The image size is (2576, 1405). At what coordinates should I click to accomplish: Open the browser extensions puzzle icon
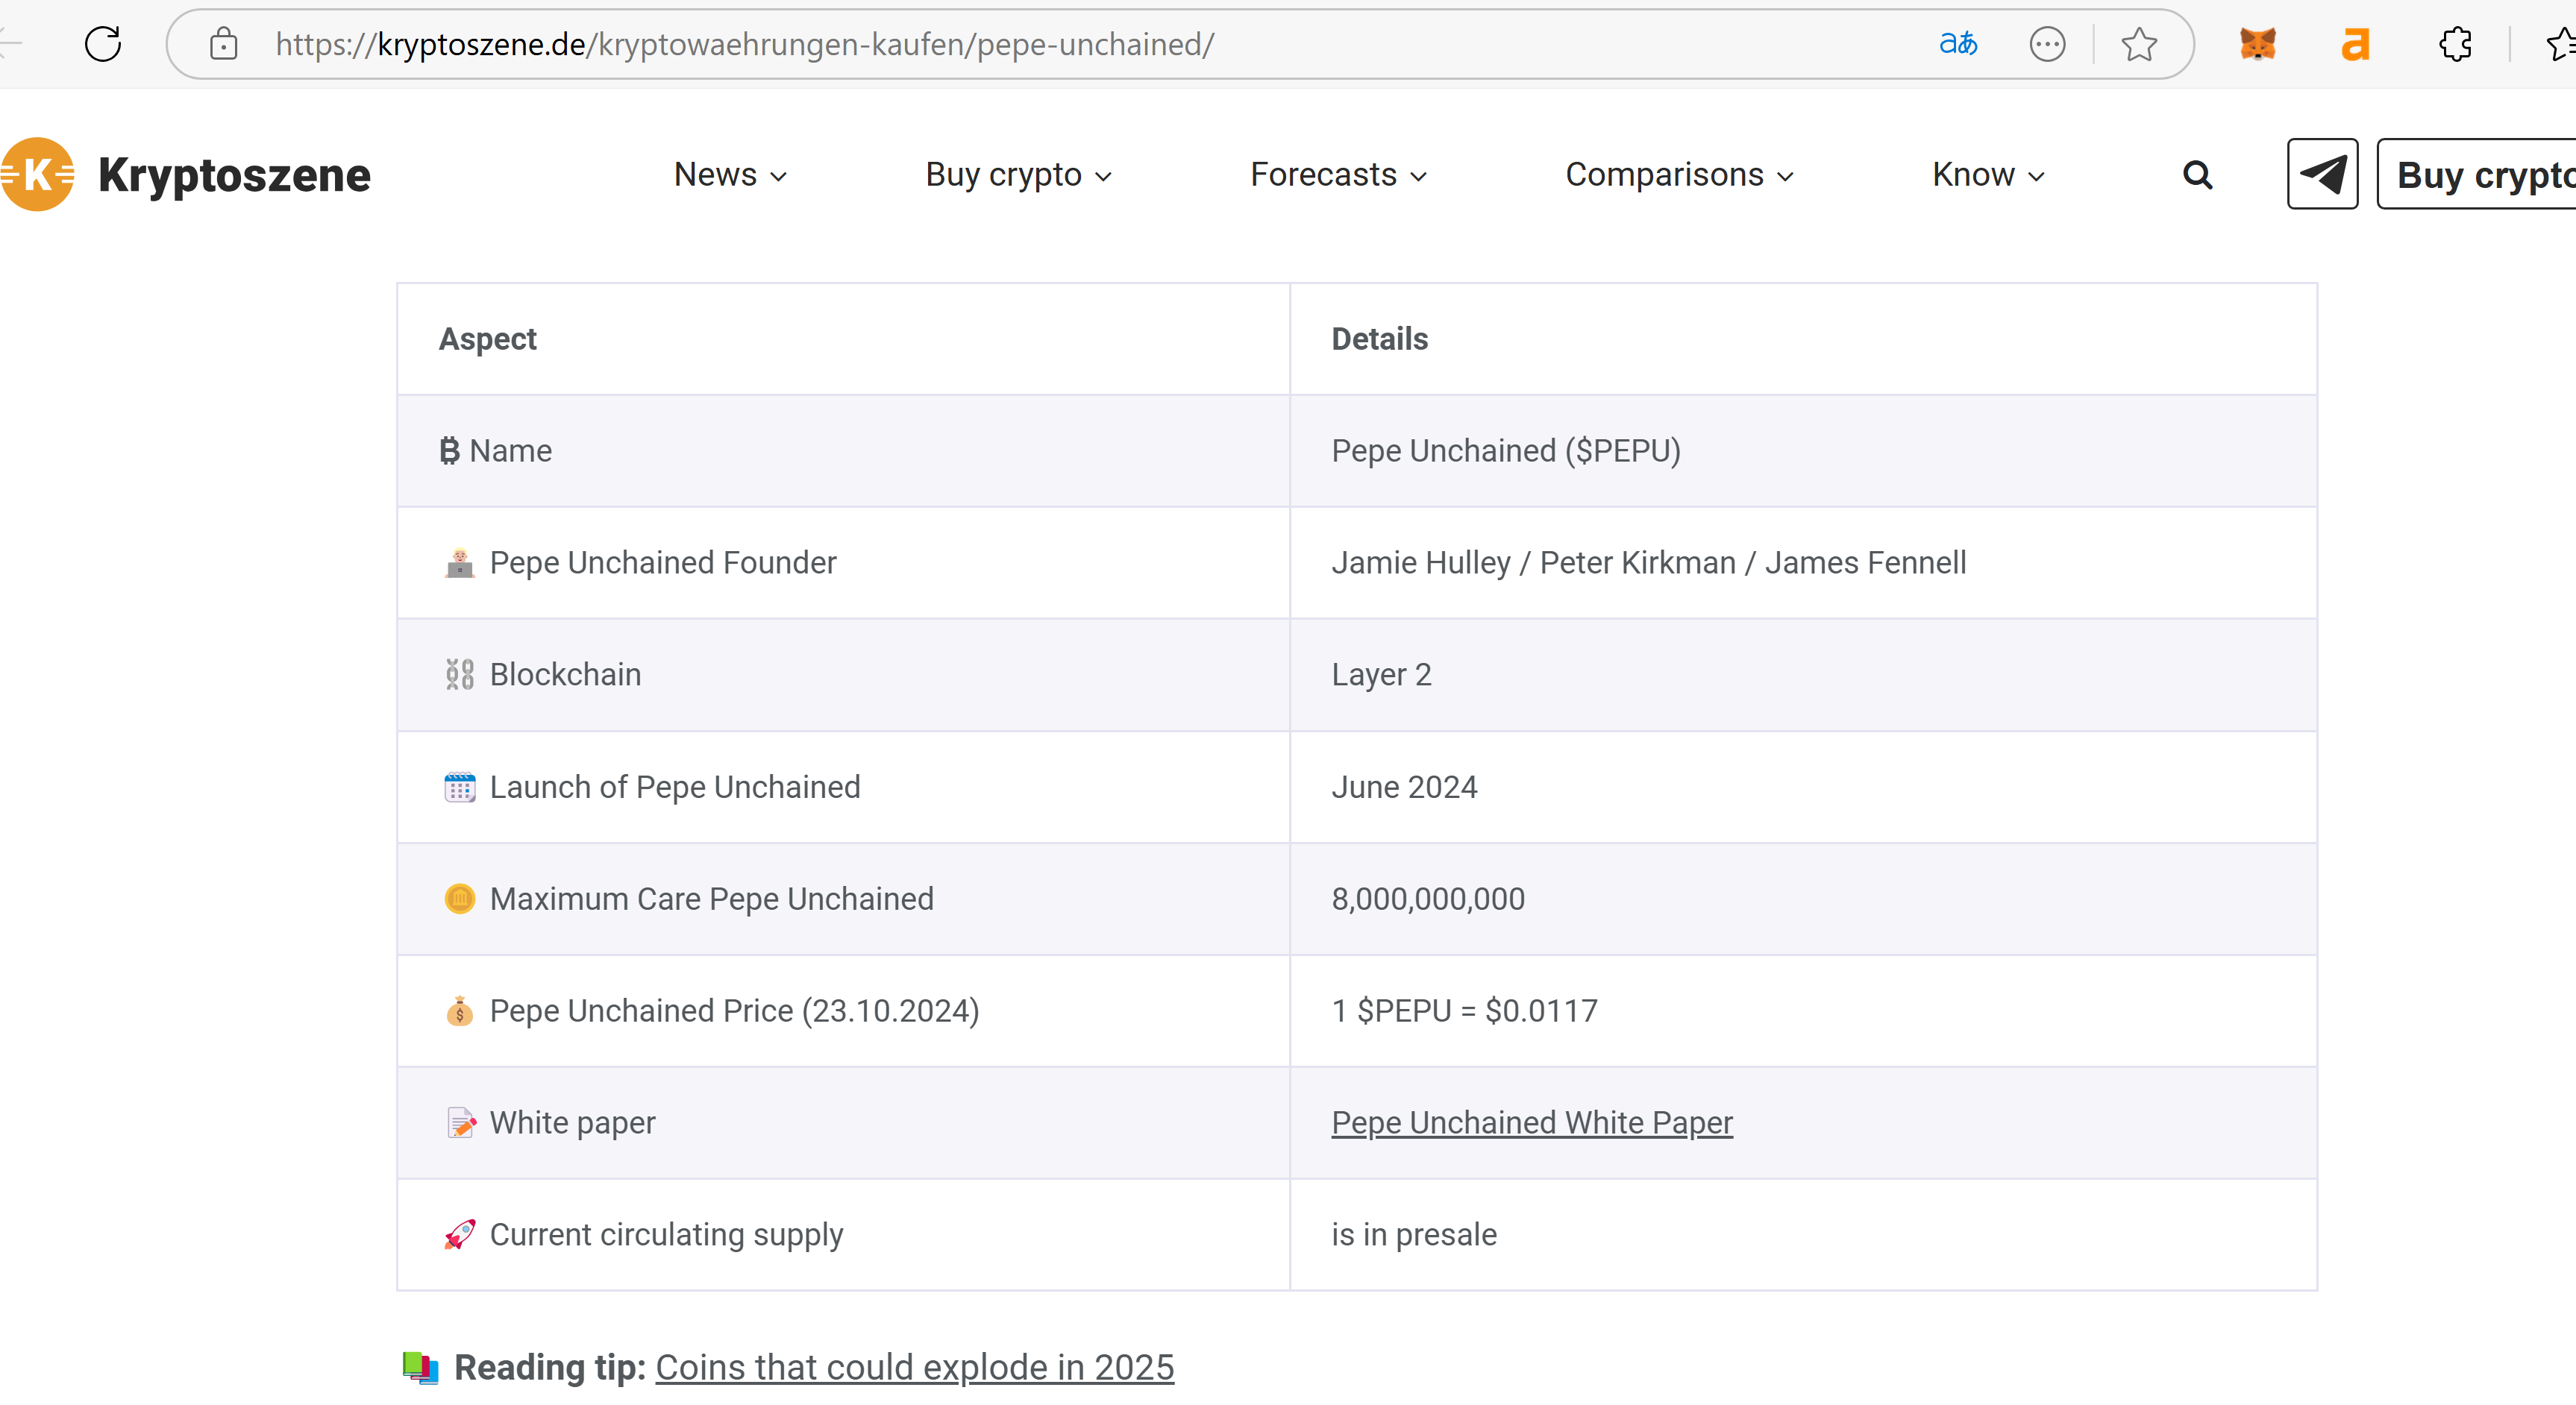coord(2455,44)
